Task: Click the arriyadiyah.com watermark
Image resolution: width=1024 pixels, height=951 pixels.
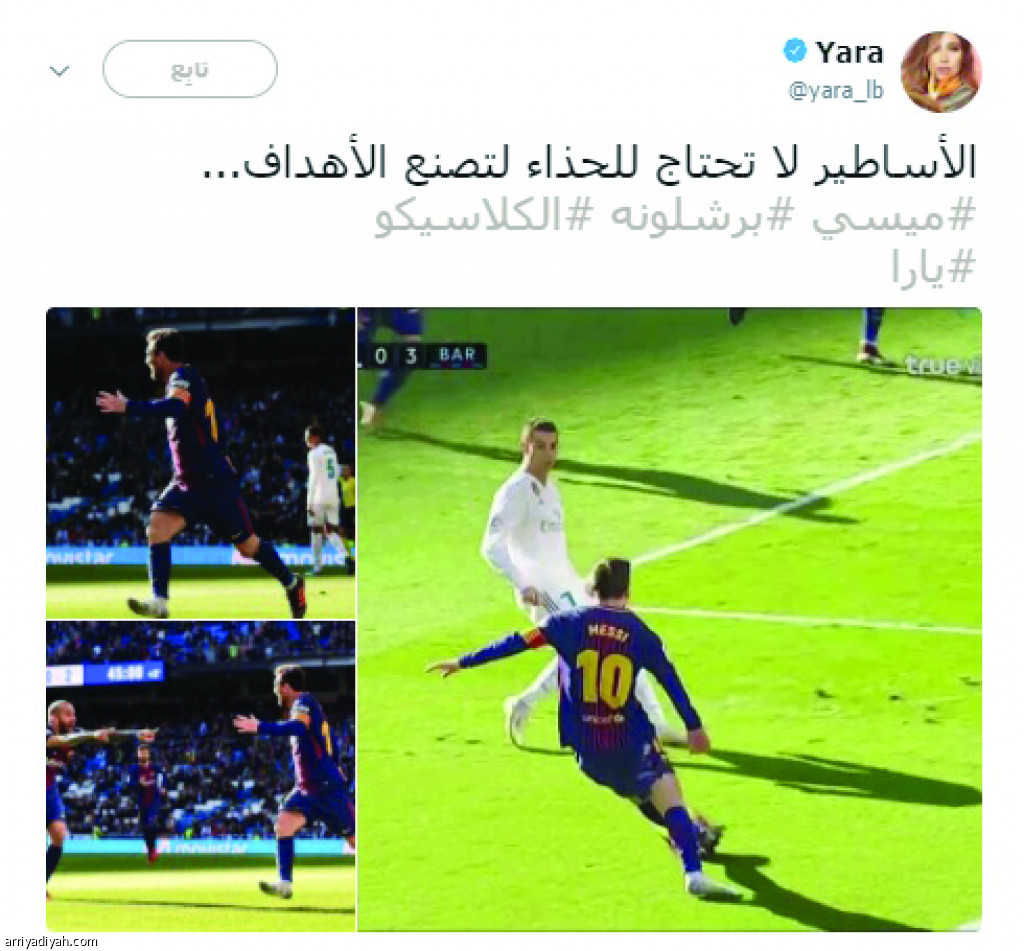Action: coord(49,941)
